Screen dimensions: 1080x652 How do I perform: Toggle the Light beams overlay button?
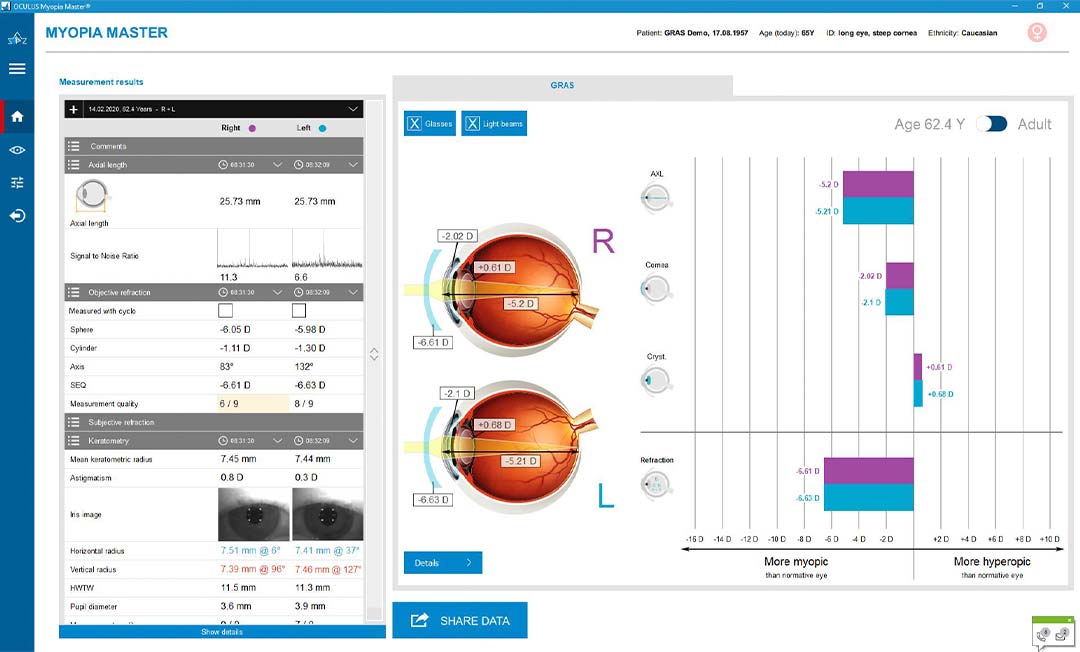pyautogui.click(x=494, y=124)
